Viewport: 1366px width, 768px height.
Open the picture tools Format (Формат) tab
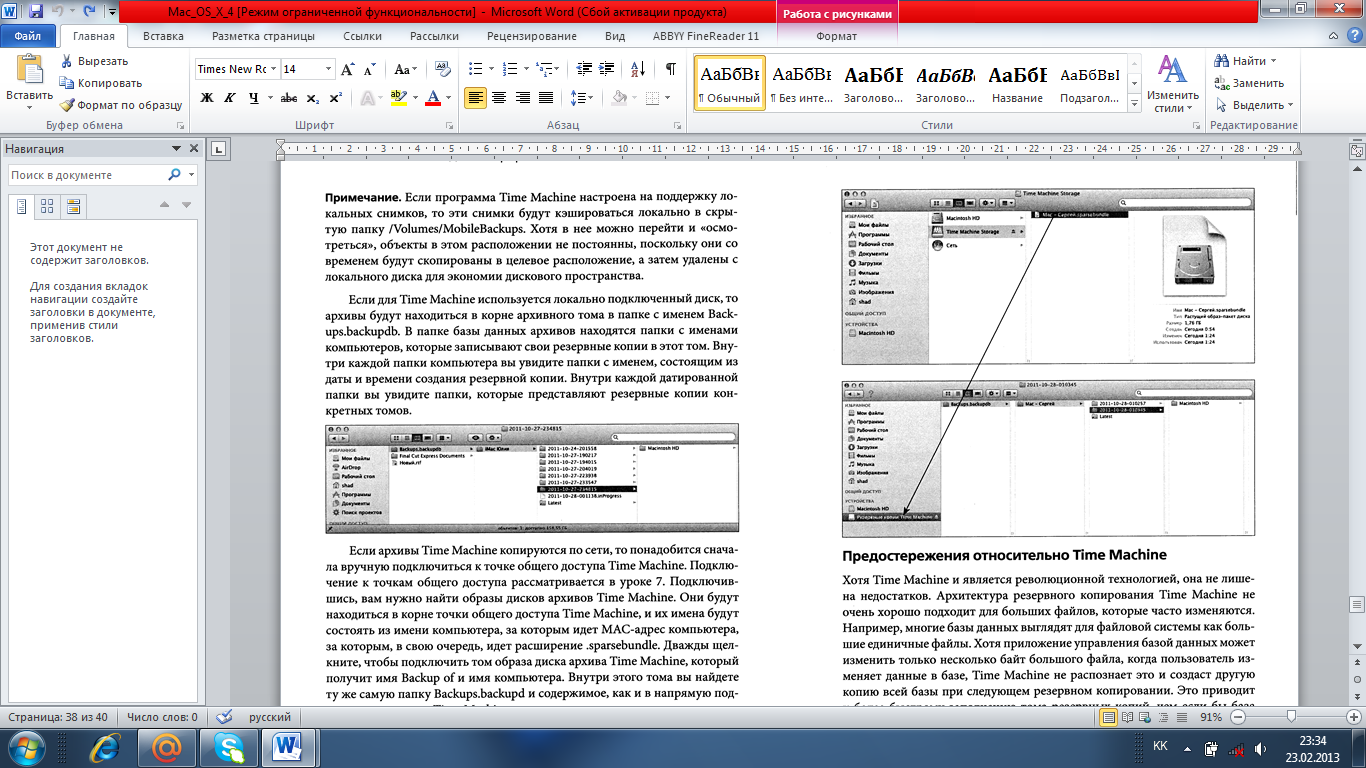tap(836, 36)
